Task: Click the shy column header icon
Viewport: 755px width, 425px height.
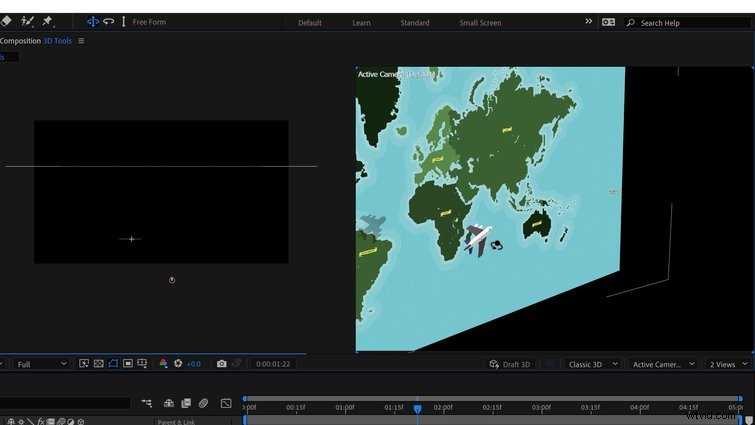Action: point(11,422)
